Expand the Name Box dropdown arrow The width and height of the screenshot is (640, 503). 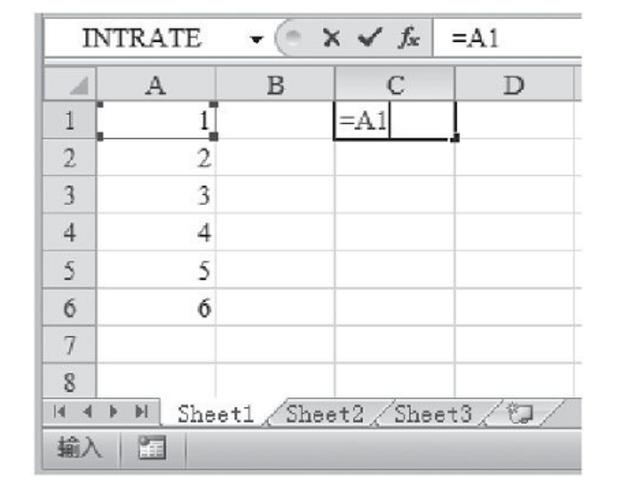257,40
